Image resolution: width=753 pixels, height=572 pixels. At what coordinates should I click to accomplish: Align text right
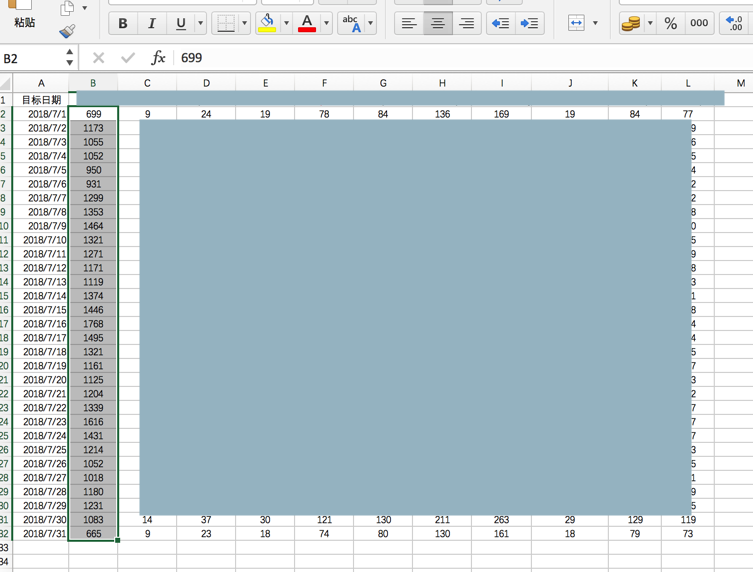(x=466, y=23)
